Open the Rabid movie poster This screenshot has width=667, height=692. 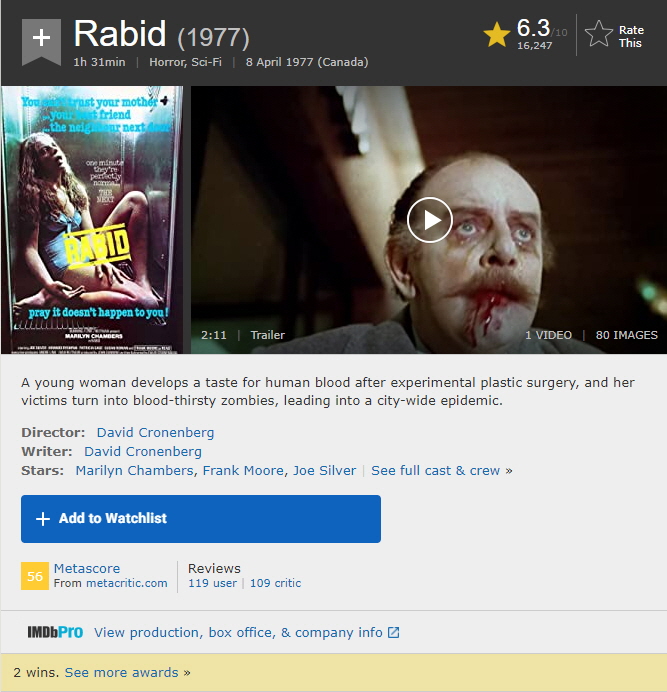coord(92,220)
